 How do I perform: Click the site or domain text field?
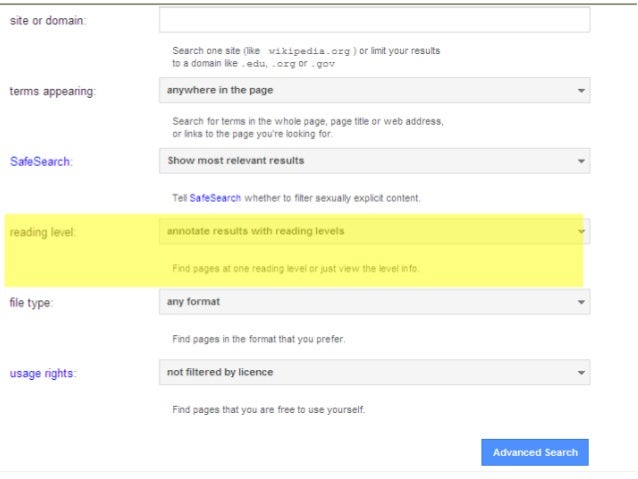coord(374,20)
